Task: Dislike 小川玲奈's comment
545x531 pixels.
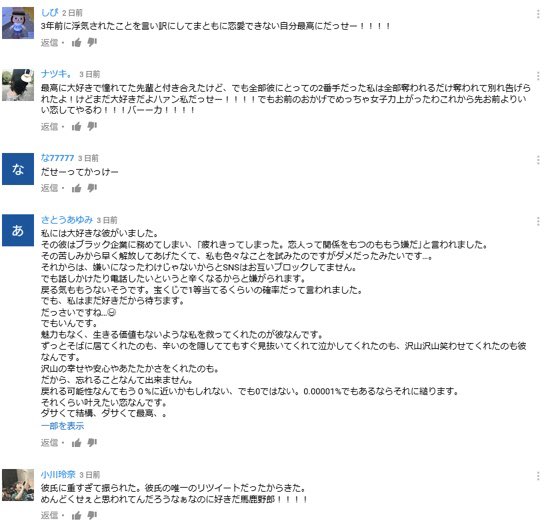Action: coord(92,515)
